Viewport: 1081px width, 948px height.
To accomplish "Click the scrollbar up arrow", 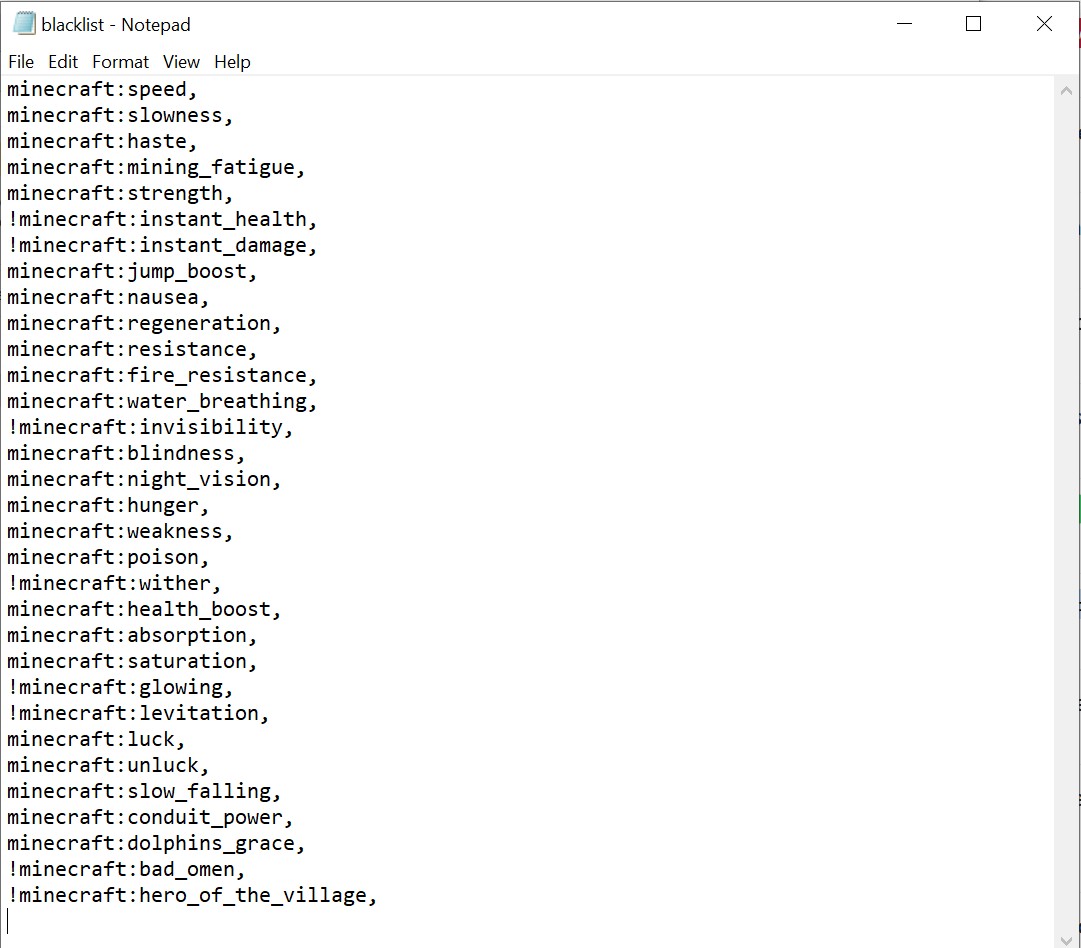I will click(1065, 90).
